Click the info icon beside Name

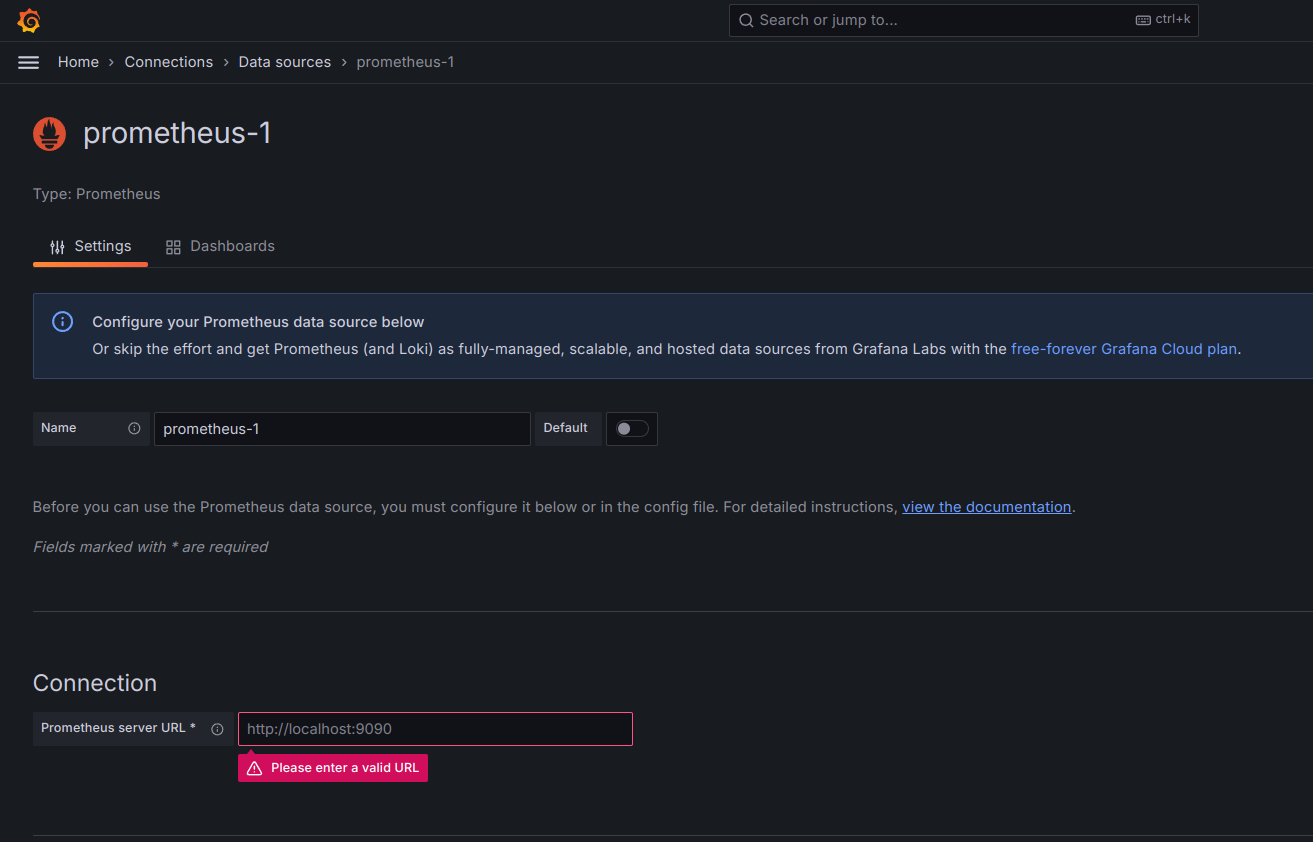click(134, 428)
